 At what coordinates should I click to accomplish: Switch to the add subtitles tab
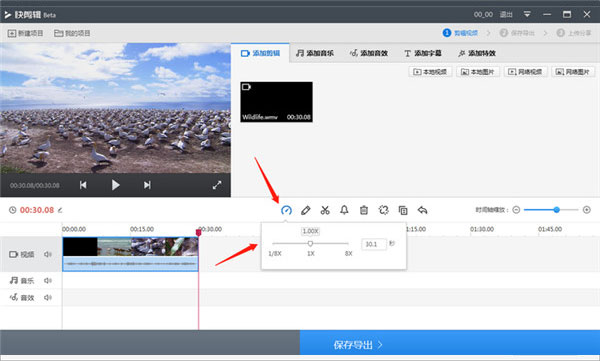pyautogui.click(x=423, y=53)
